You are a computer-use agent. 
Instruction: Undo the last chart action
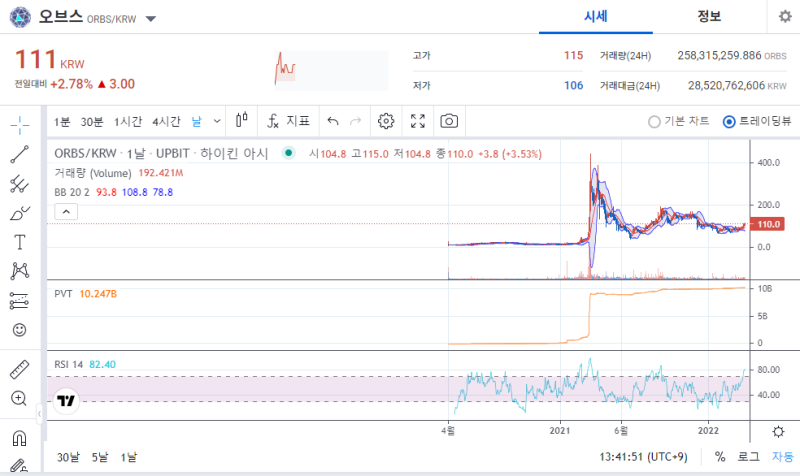coord(333,121)
